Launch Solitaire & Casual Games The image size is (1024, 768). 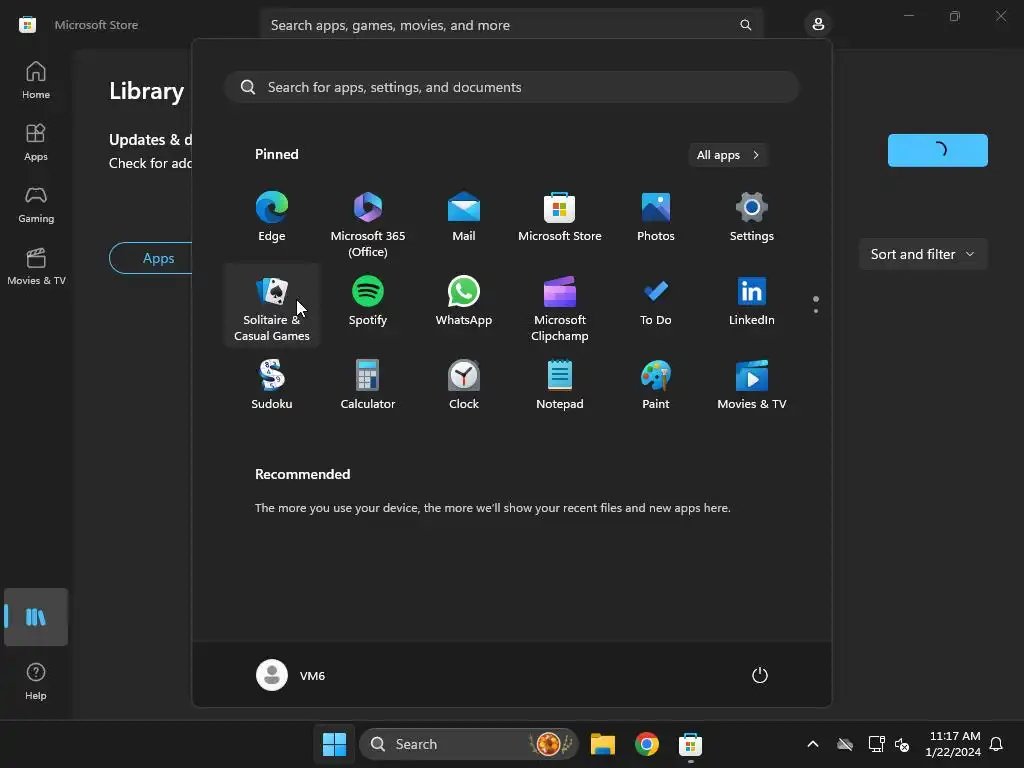272,307
